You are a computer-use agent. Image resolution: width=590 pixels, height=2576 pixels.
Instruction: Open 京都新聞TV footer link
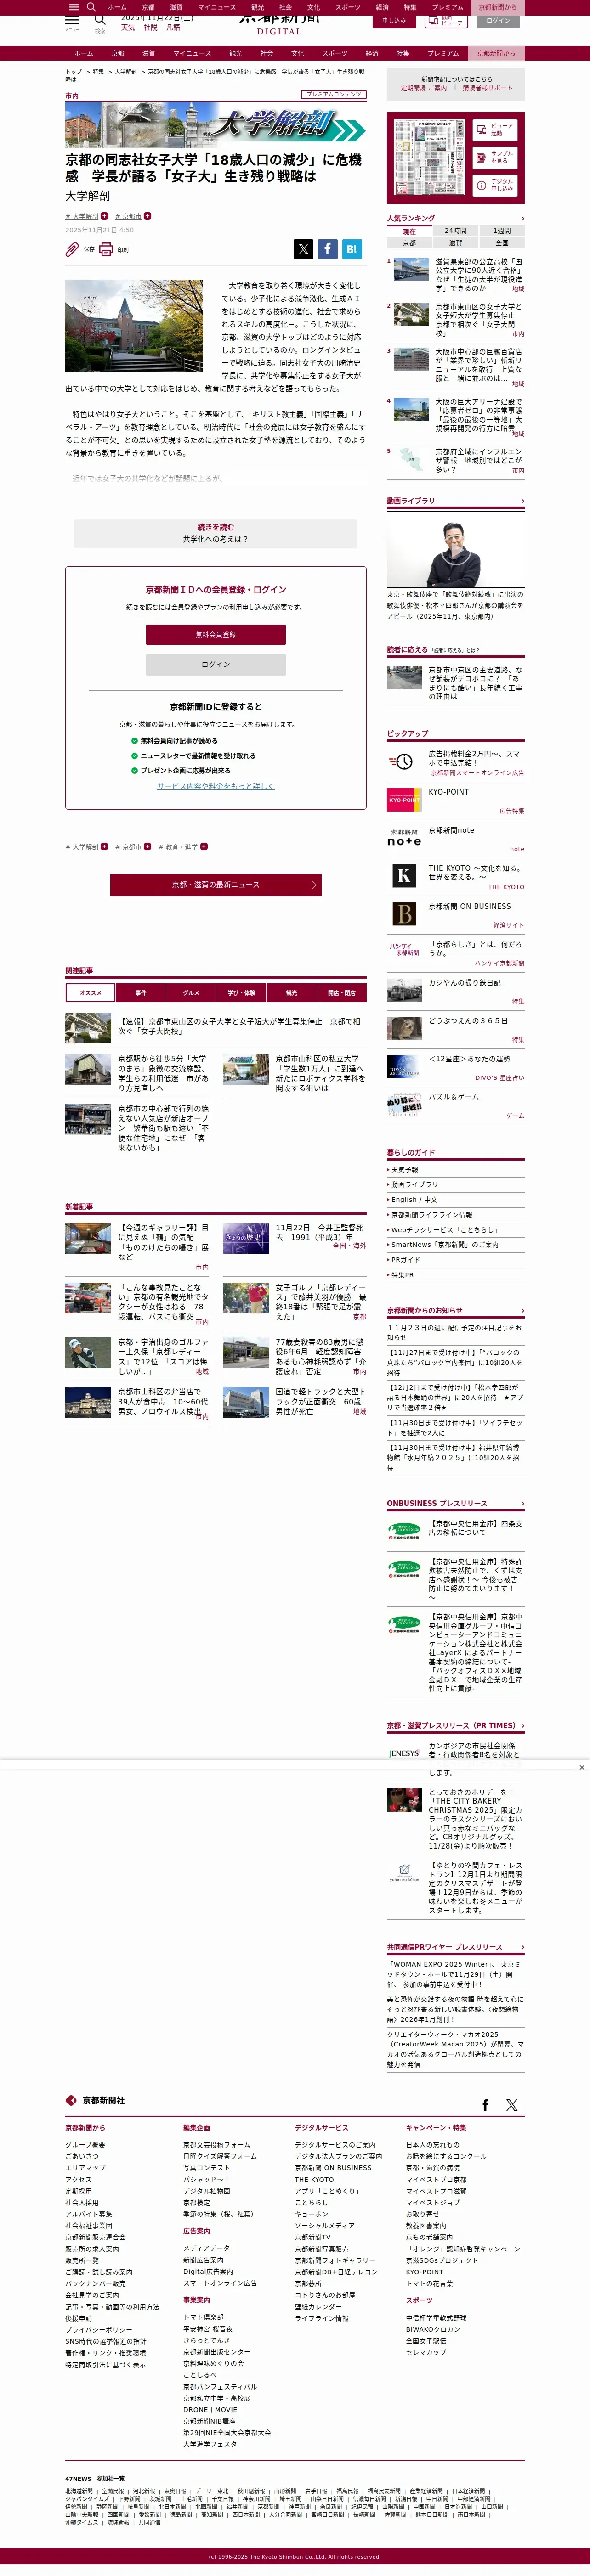[x=312, y=2236]
